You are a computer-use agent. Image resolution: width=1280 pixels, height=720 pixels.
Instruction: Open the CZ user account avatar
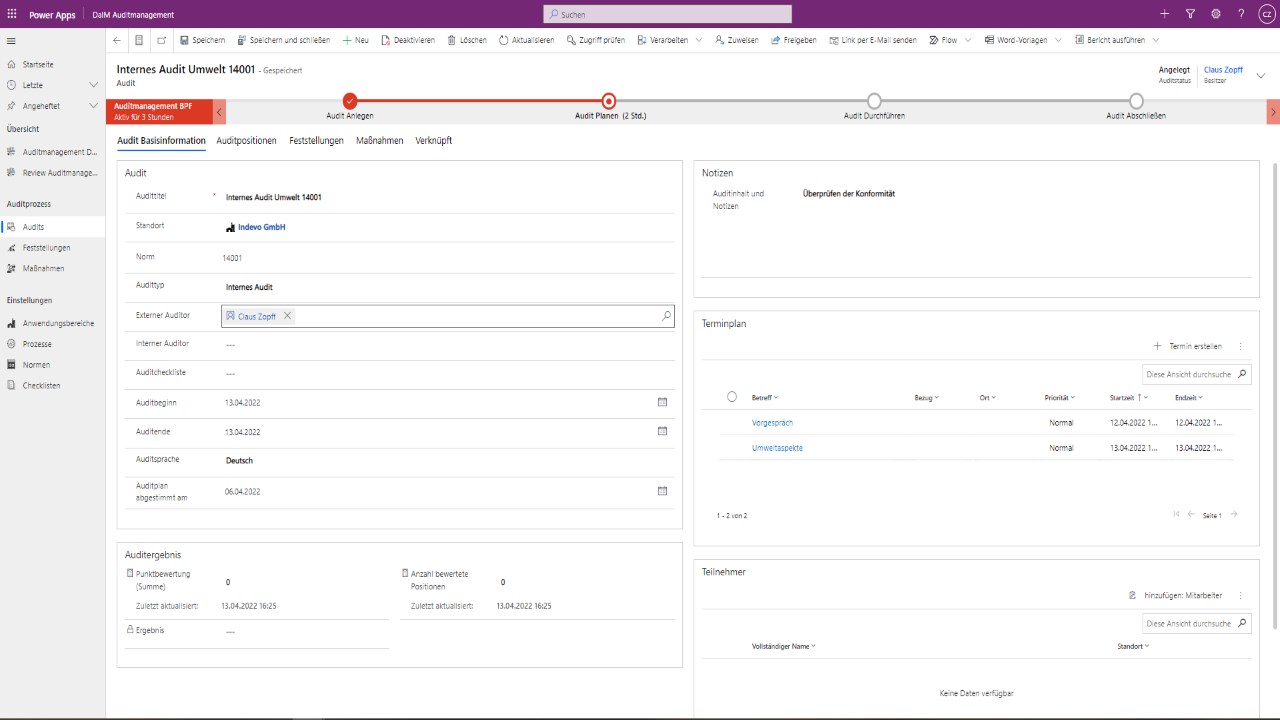click(x=1266, y=14)
